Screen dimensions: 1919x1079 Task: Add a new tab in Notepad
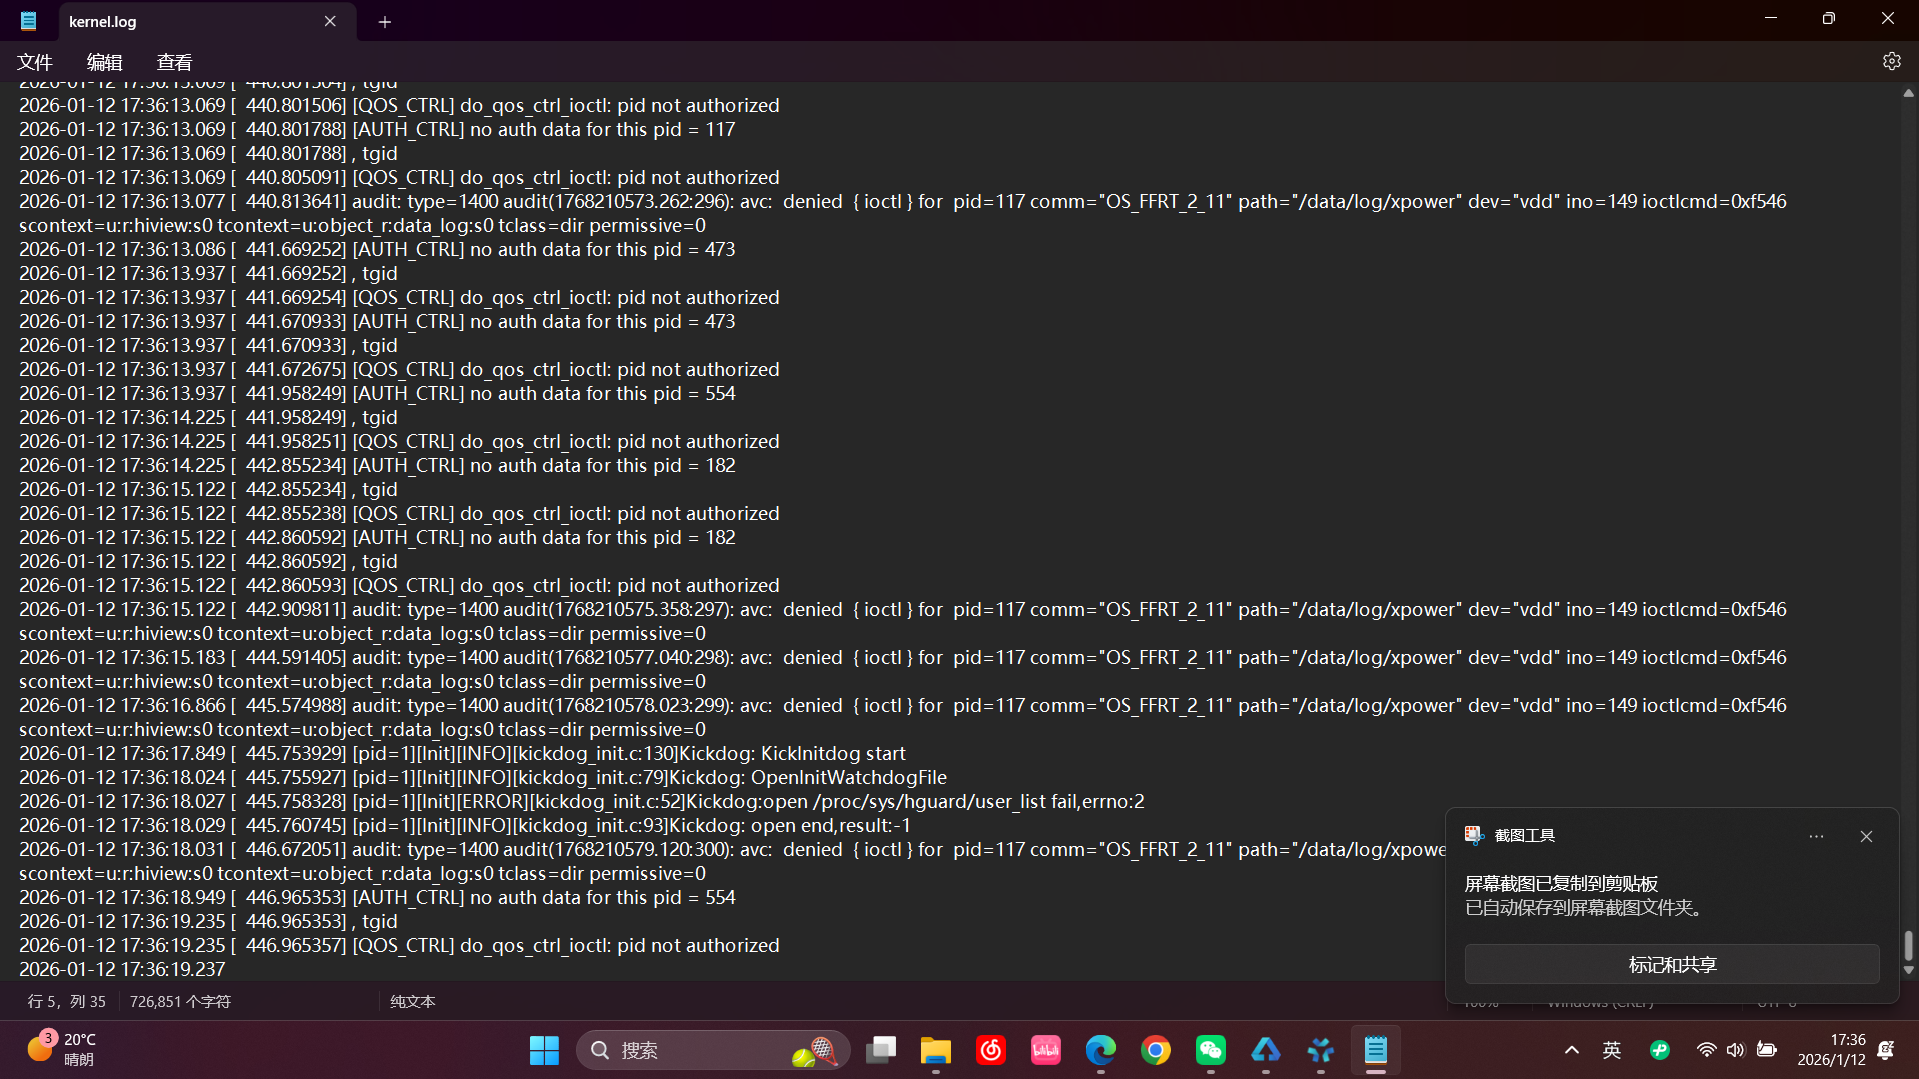pyautogui.click(x=384, y=22)
